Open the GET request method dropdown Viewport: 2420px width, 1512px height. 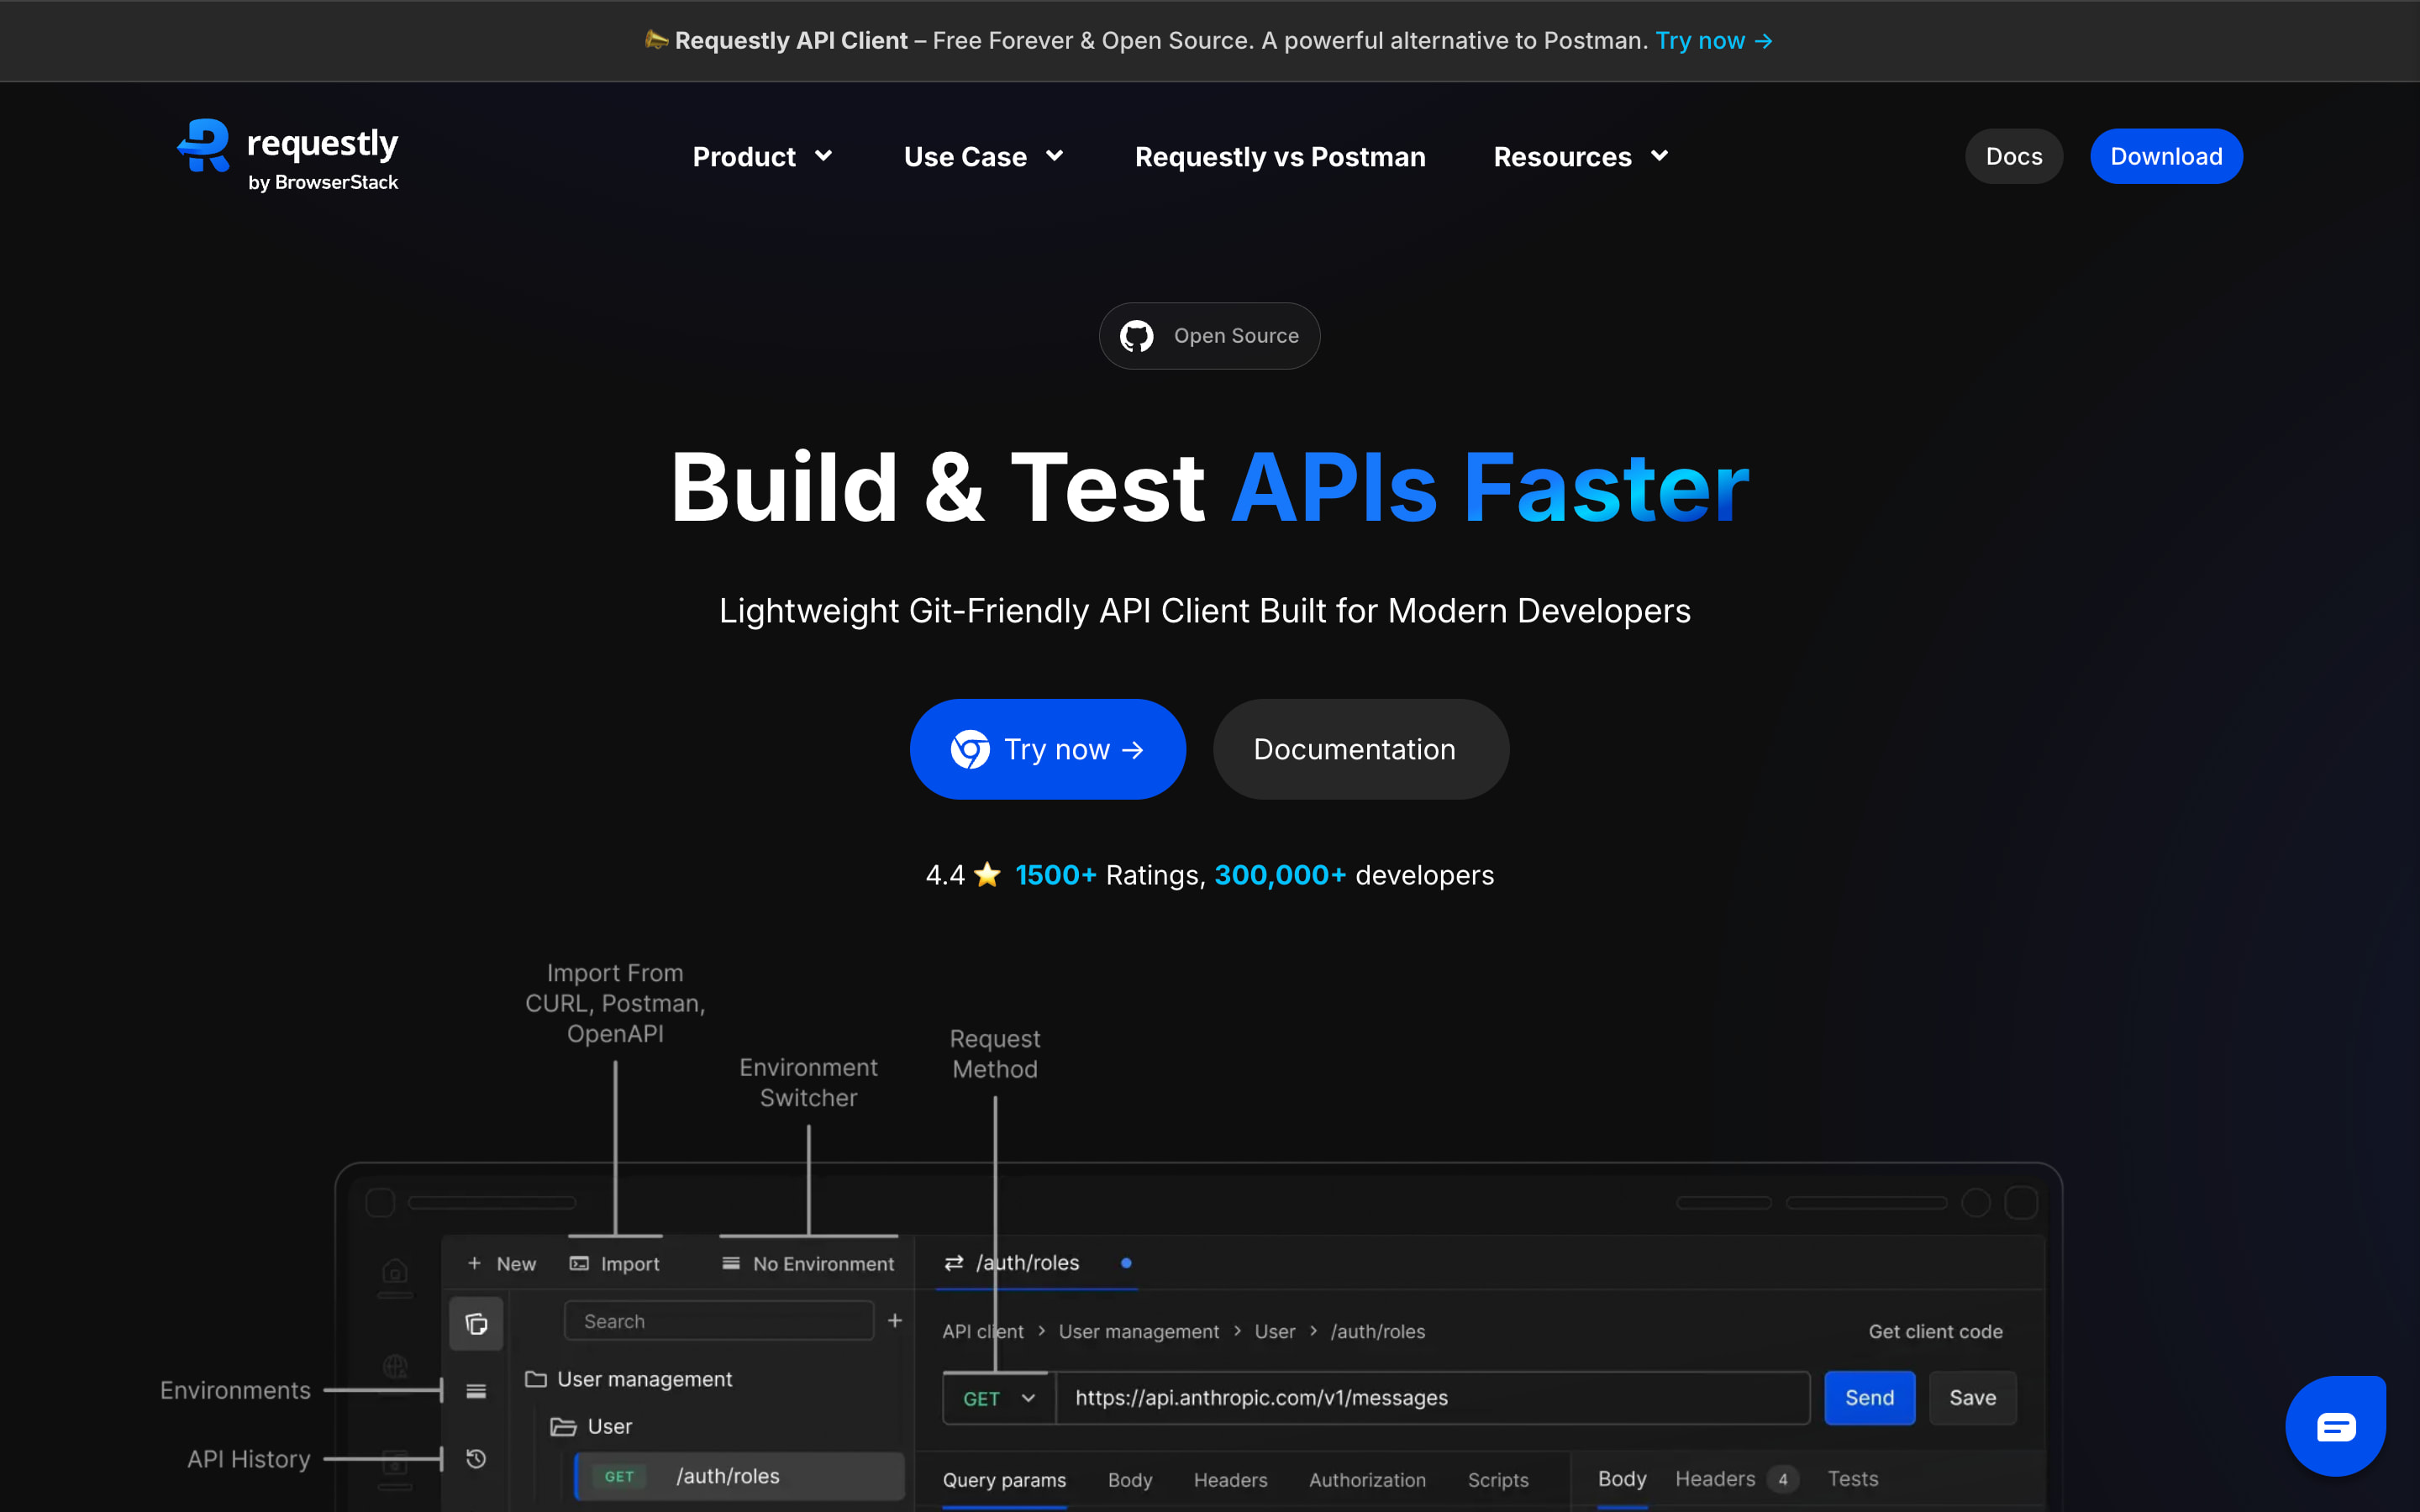pos(999,1398)
